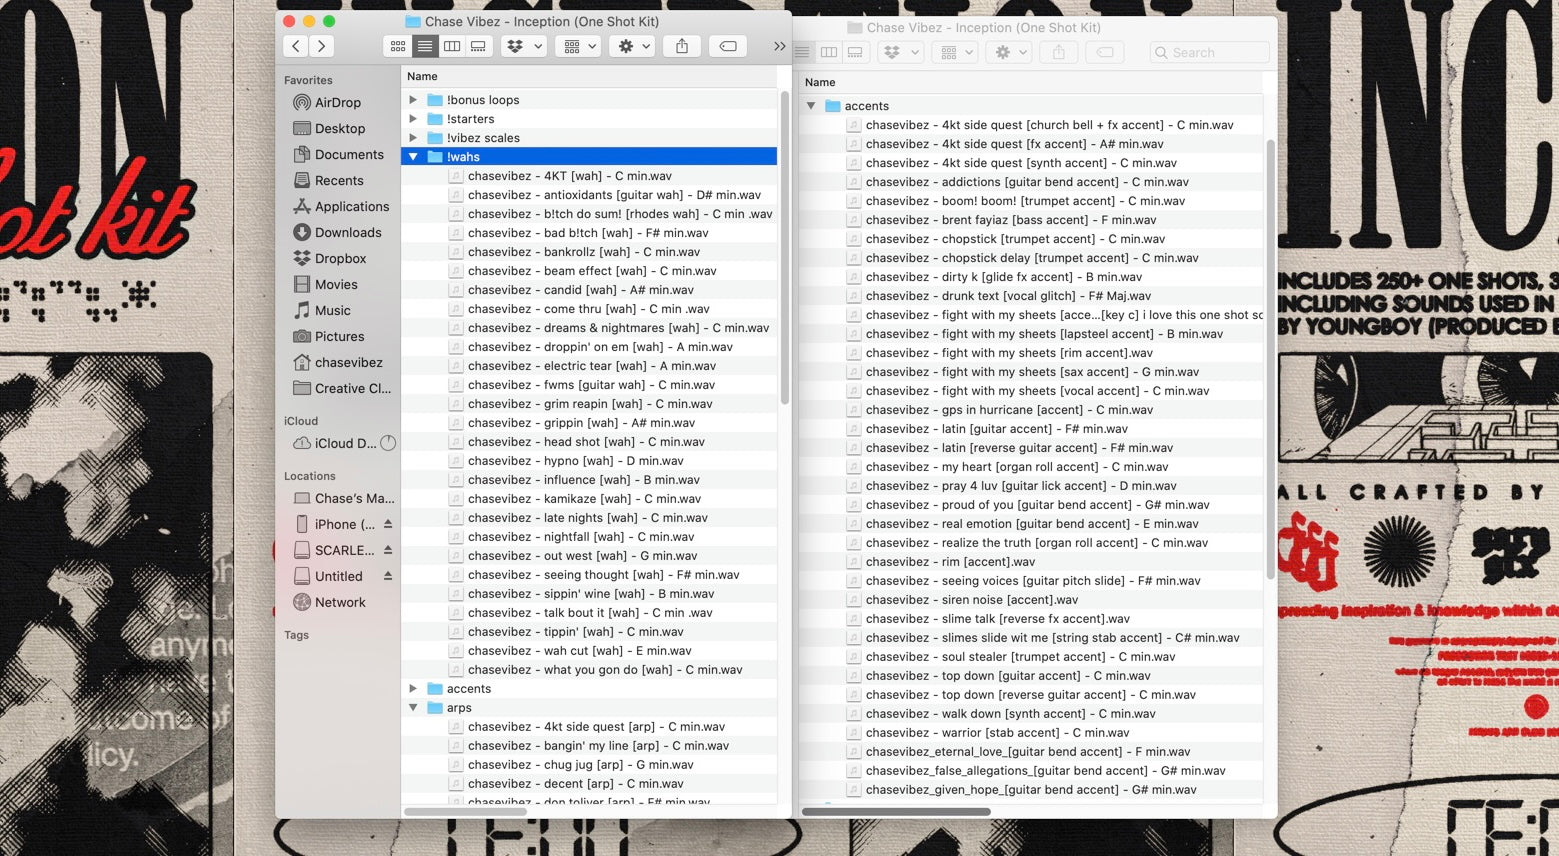Screen dimensions: 1559x856
Task: Switch back window to gallery view
Action: tap(855, 52)
